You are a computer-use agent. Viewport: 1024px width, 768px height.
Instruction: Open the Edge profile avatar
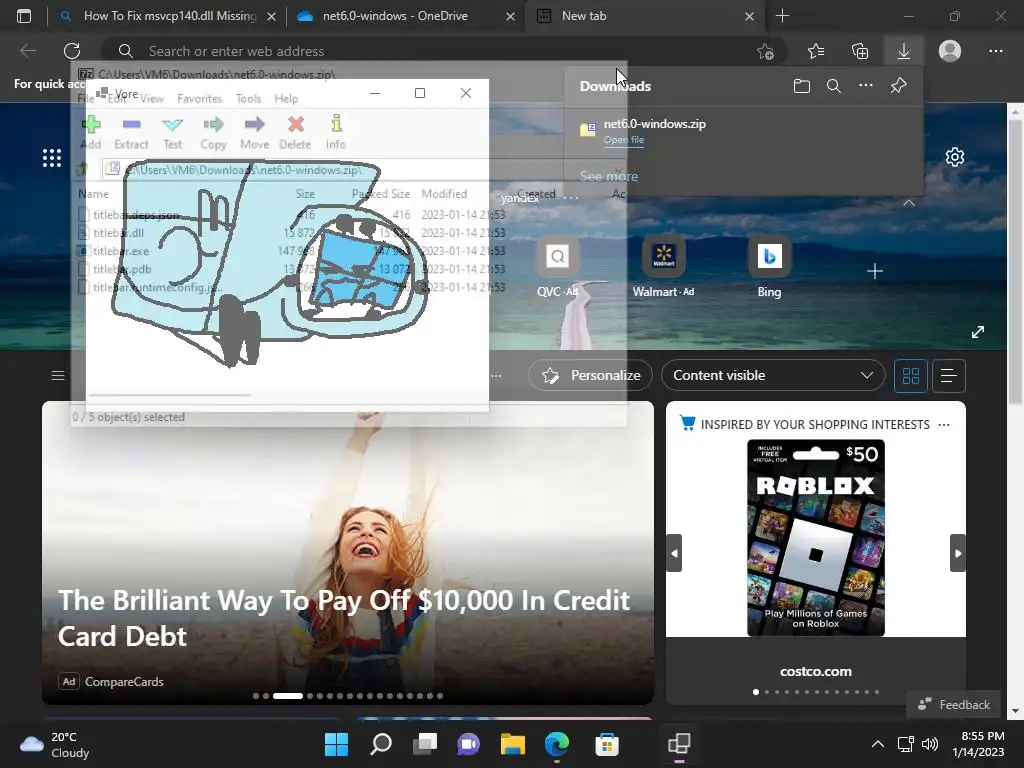point(950,51)
